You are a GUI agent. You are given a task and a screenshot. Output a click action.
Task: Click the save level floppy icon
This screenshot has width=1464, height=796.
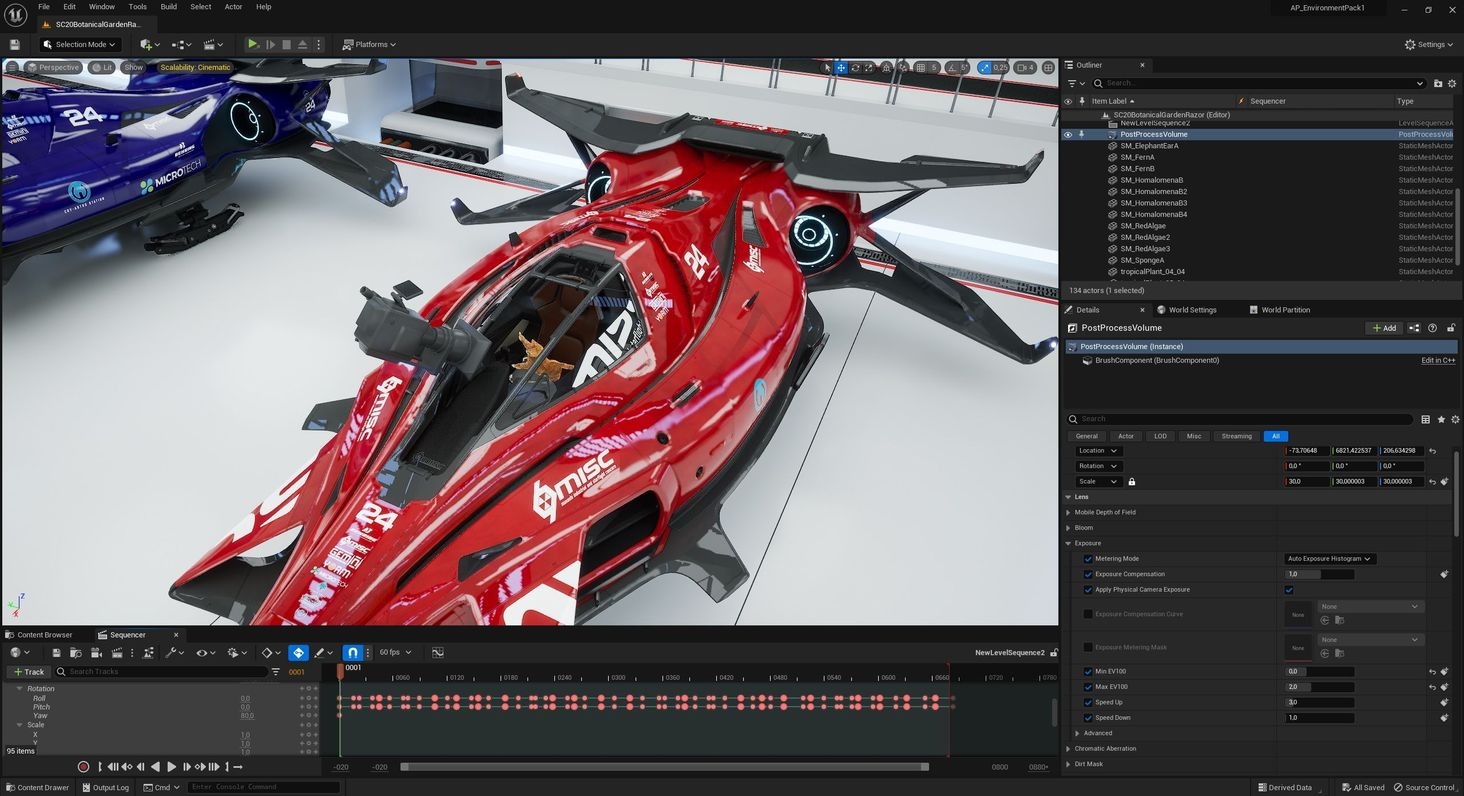[x=14, y=44]
